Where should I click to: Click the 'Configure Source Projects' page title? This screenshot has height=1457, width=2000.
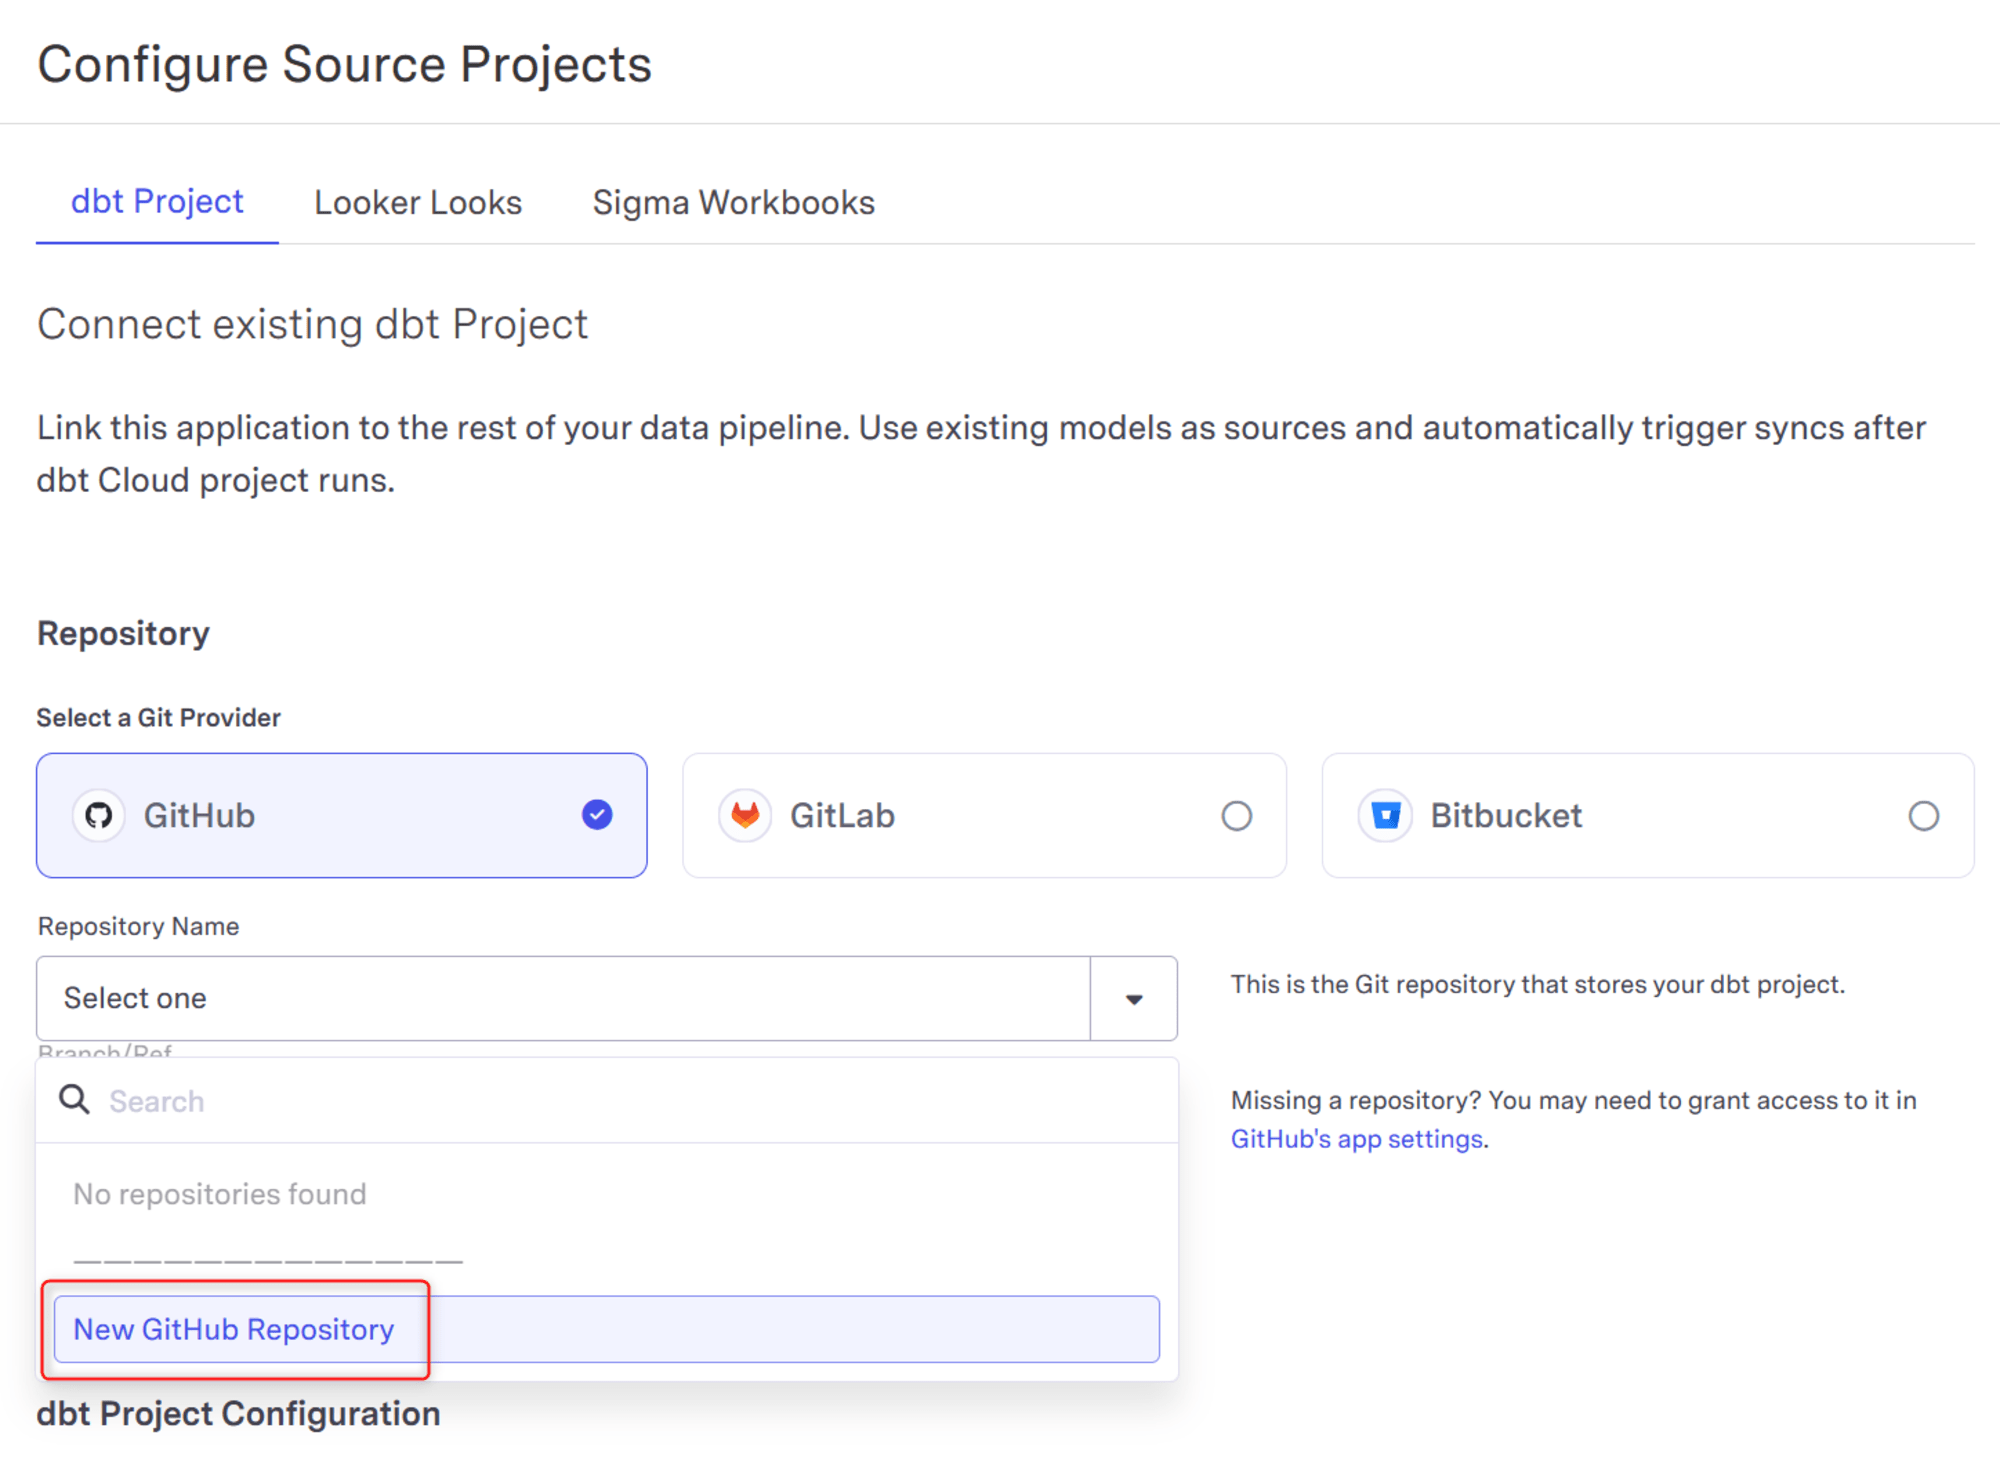344,64
